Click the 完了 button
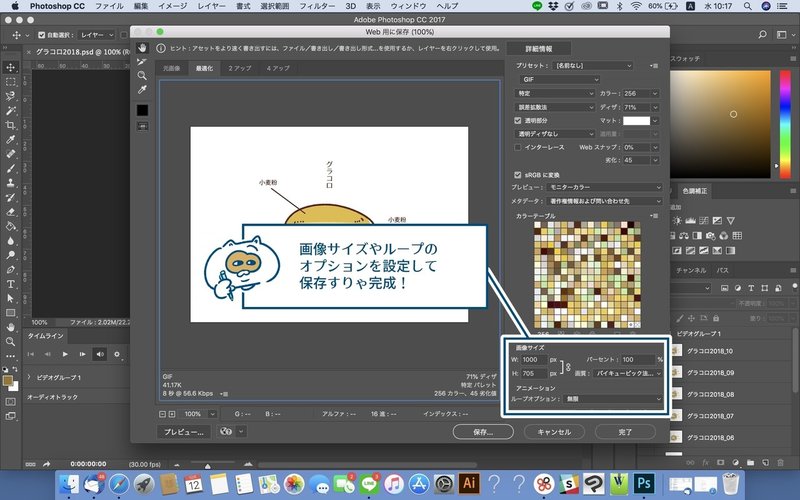Image resolution: width=800 pixels, height=500 pixels. 625,432
